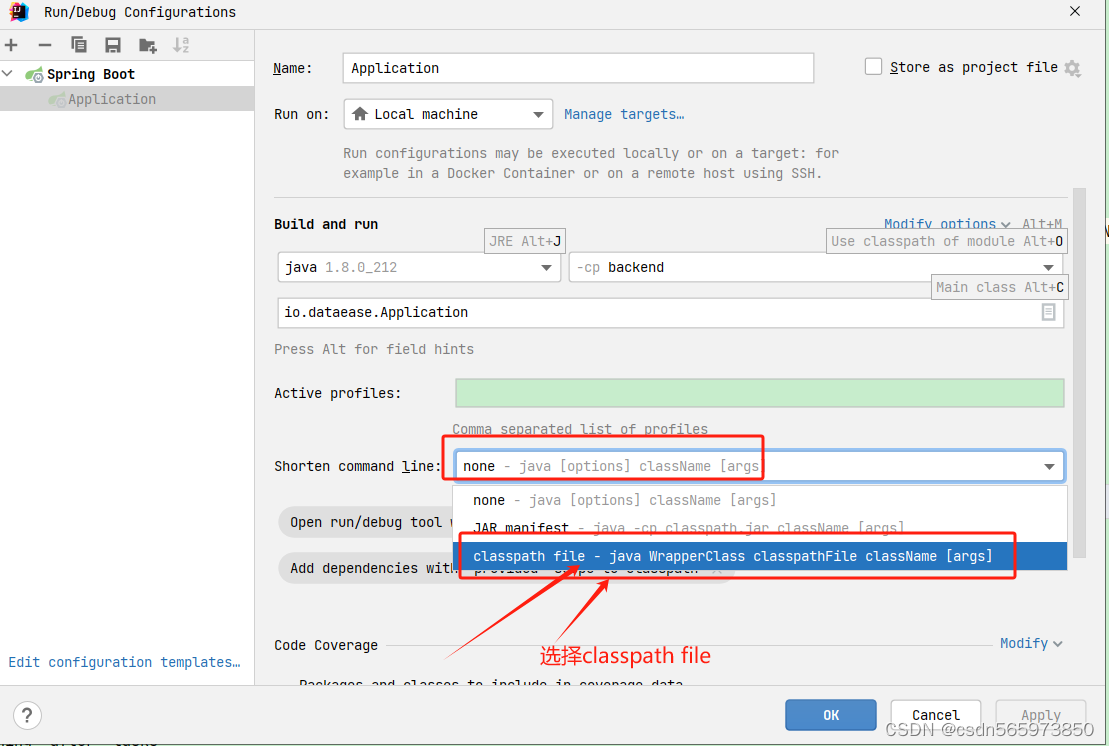Open the Manage targets link
The image size is (1109, 746).
tap(624, 115)
